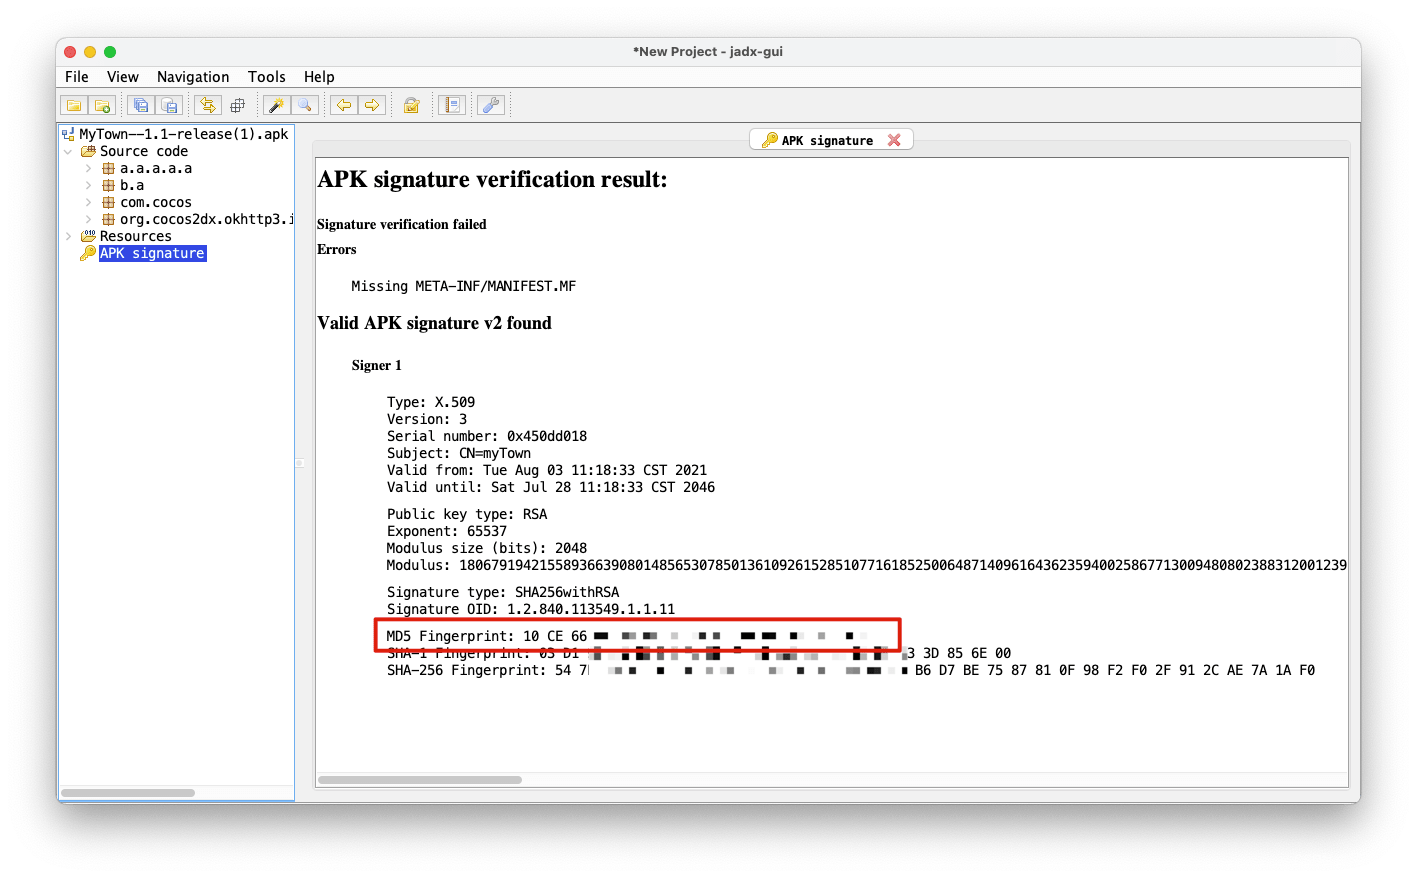
Task: Open the log viewer notebook icon
Action: [452, 105]
